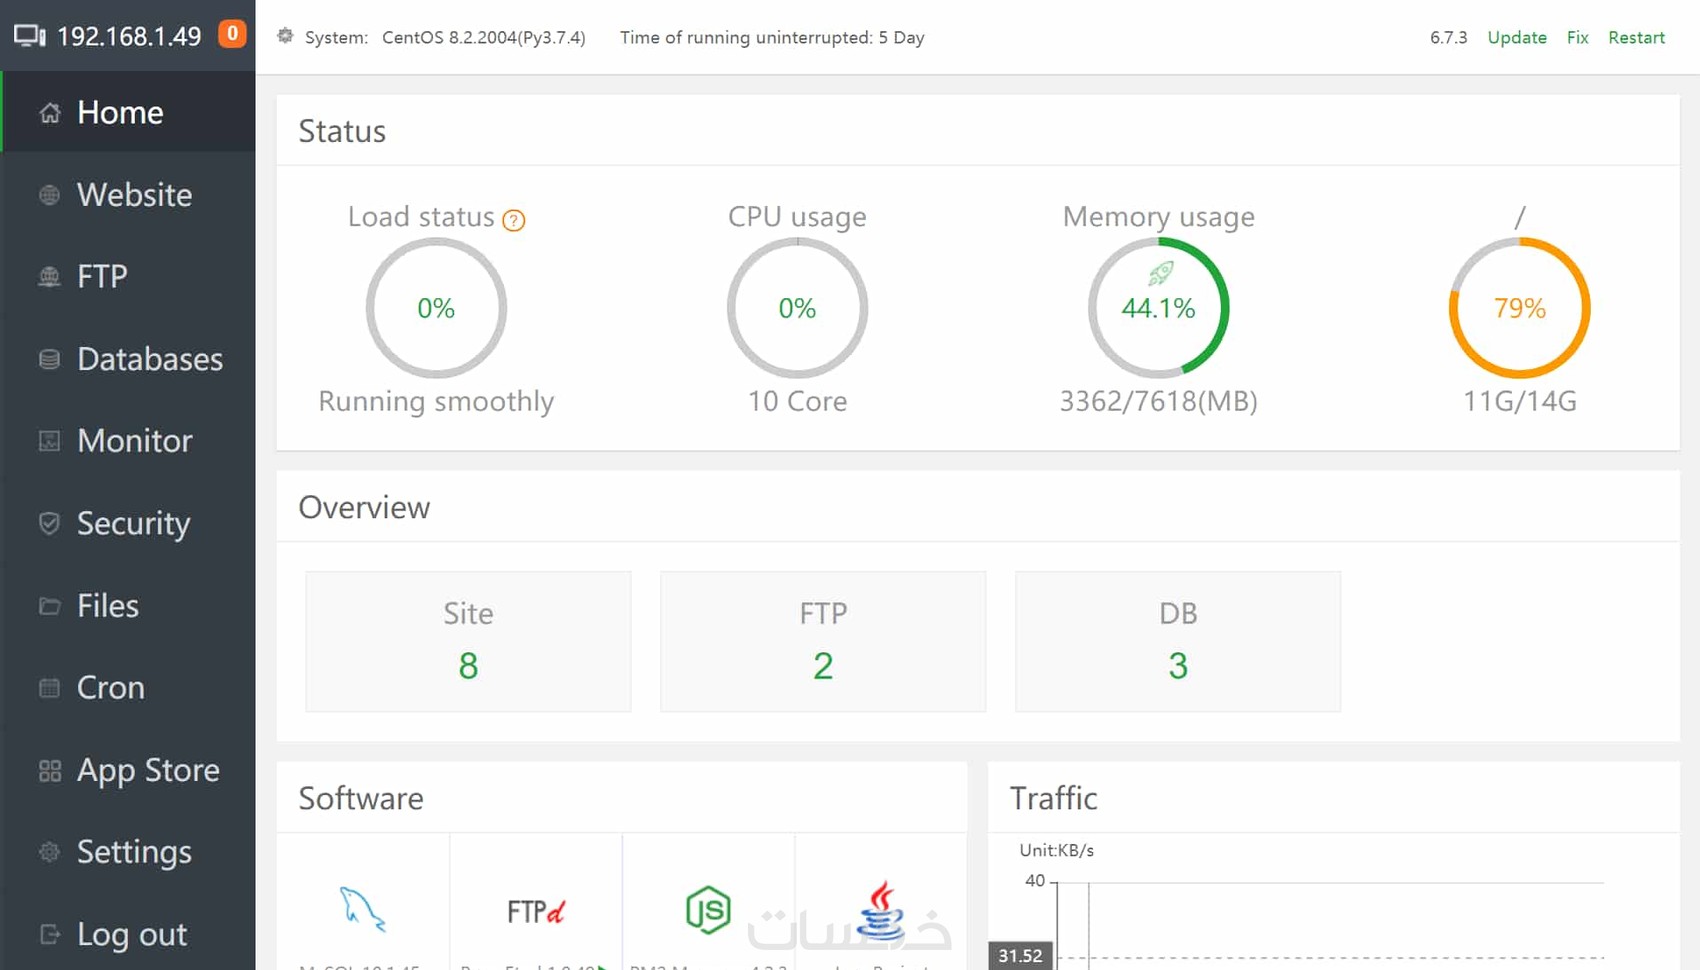1700x970 pixels.
Task: Click the Load status help question mark
Action: tap(514, 220)
